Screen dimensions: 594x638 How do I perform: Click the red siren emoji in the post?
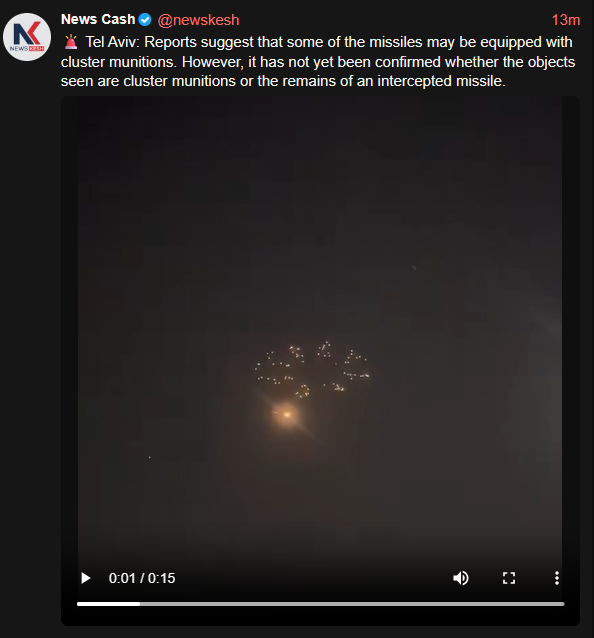pyautogui.click(x=71, y=42)
